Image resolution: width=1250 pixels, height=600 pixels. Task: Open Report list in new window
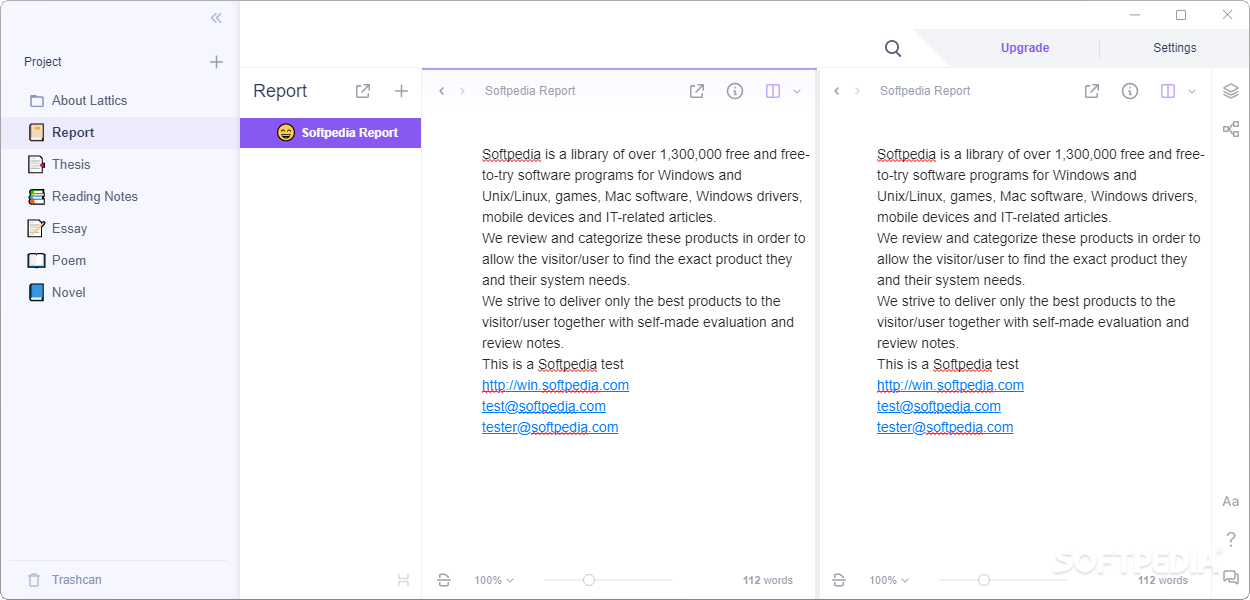tap(363, 91)
